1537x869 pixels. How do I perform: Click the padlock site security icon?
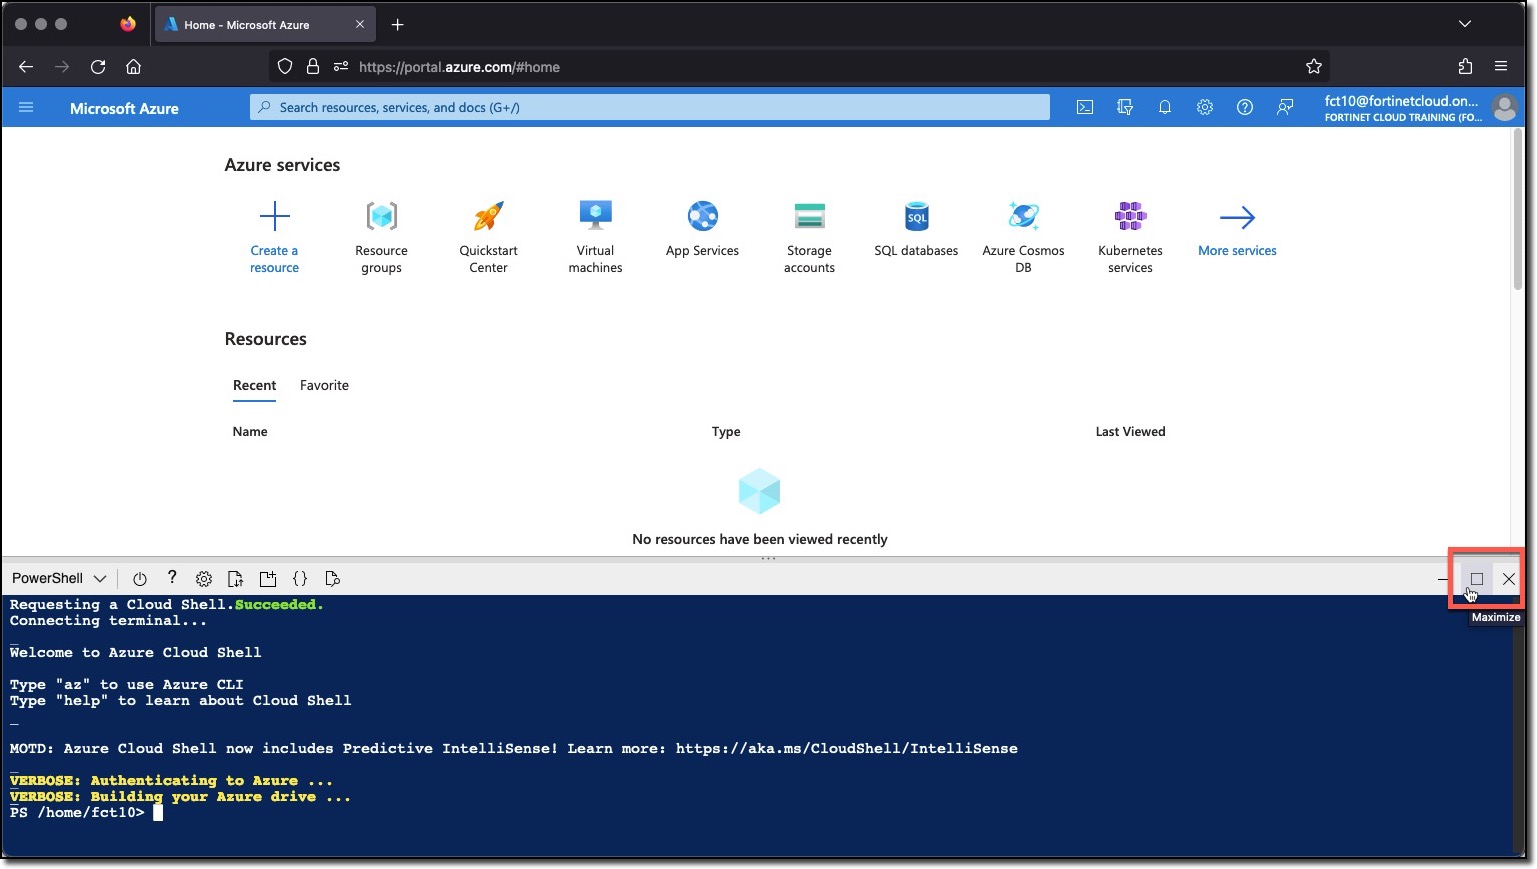click(x=313, y=67)
